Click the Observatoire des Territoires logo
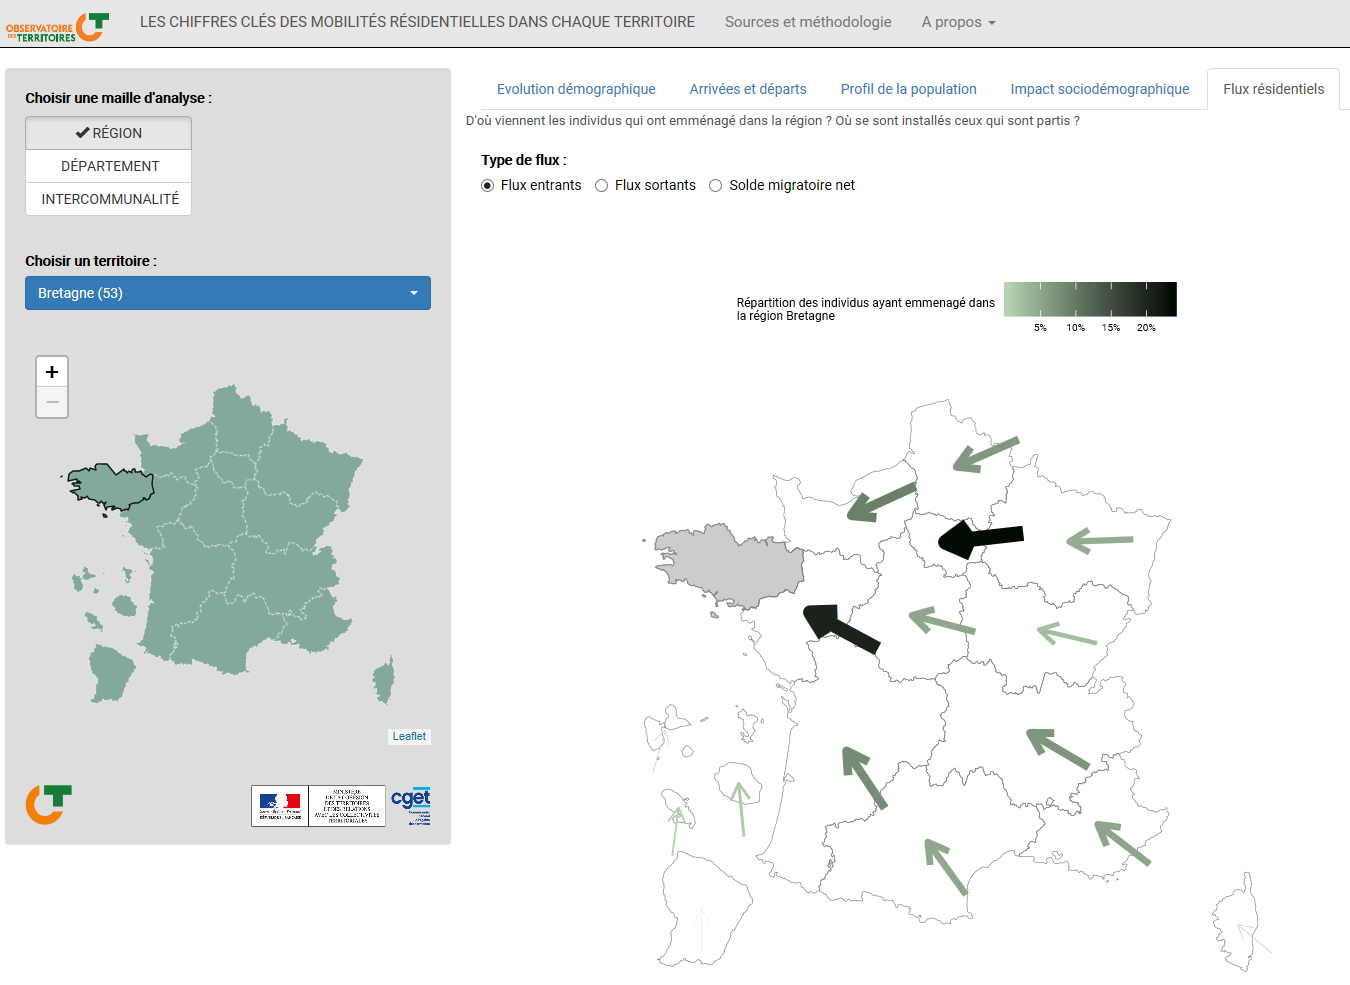Screen dimensions: 1350x985 (x=57, y=27)
